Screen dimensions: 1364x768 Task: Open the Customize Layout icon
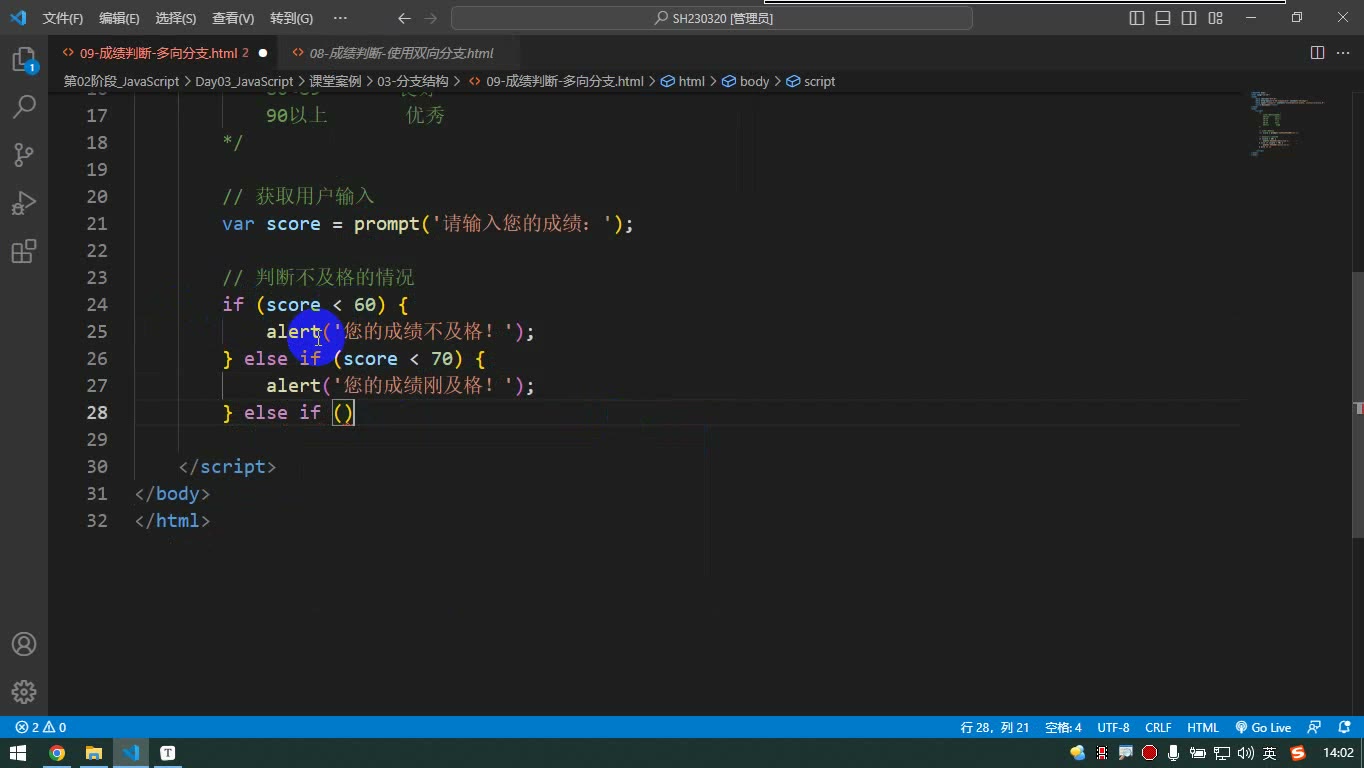click(x=1215, y=18)
